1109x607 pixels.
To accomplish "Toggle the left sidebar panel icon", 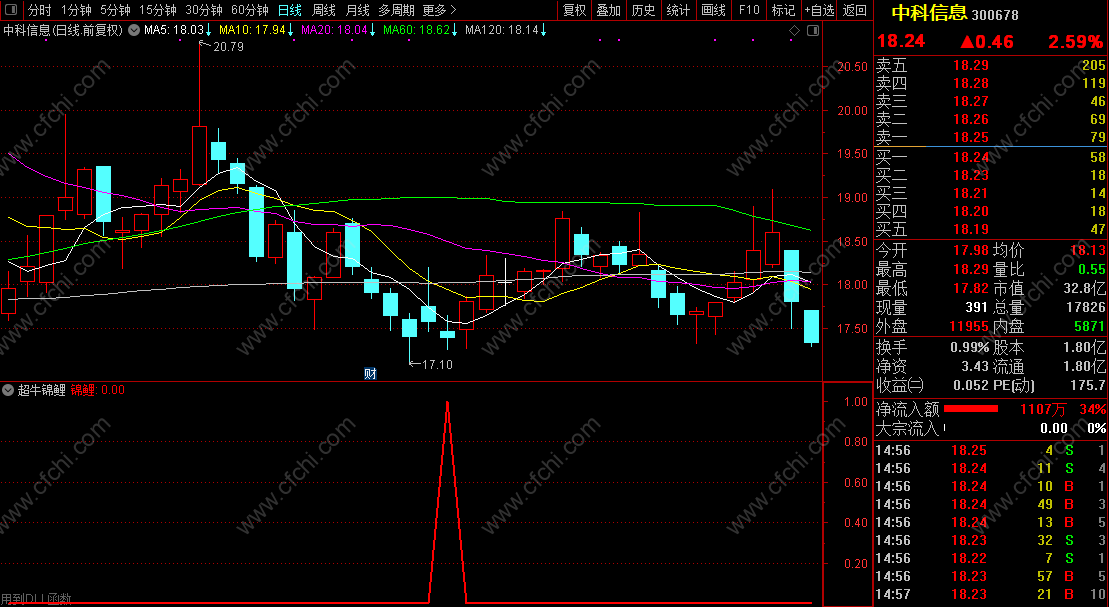I will coord(11,10).
